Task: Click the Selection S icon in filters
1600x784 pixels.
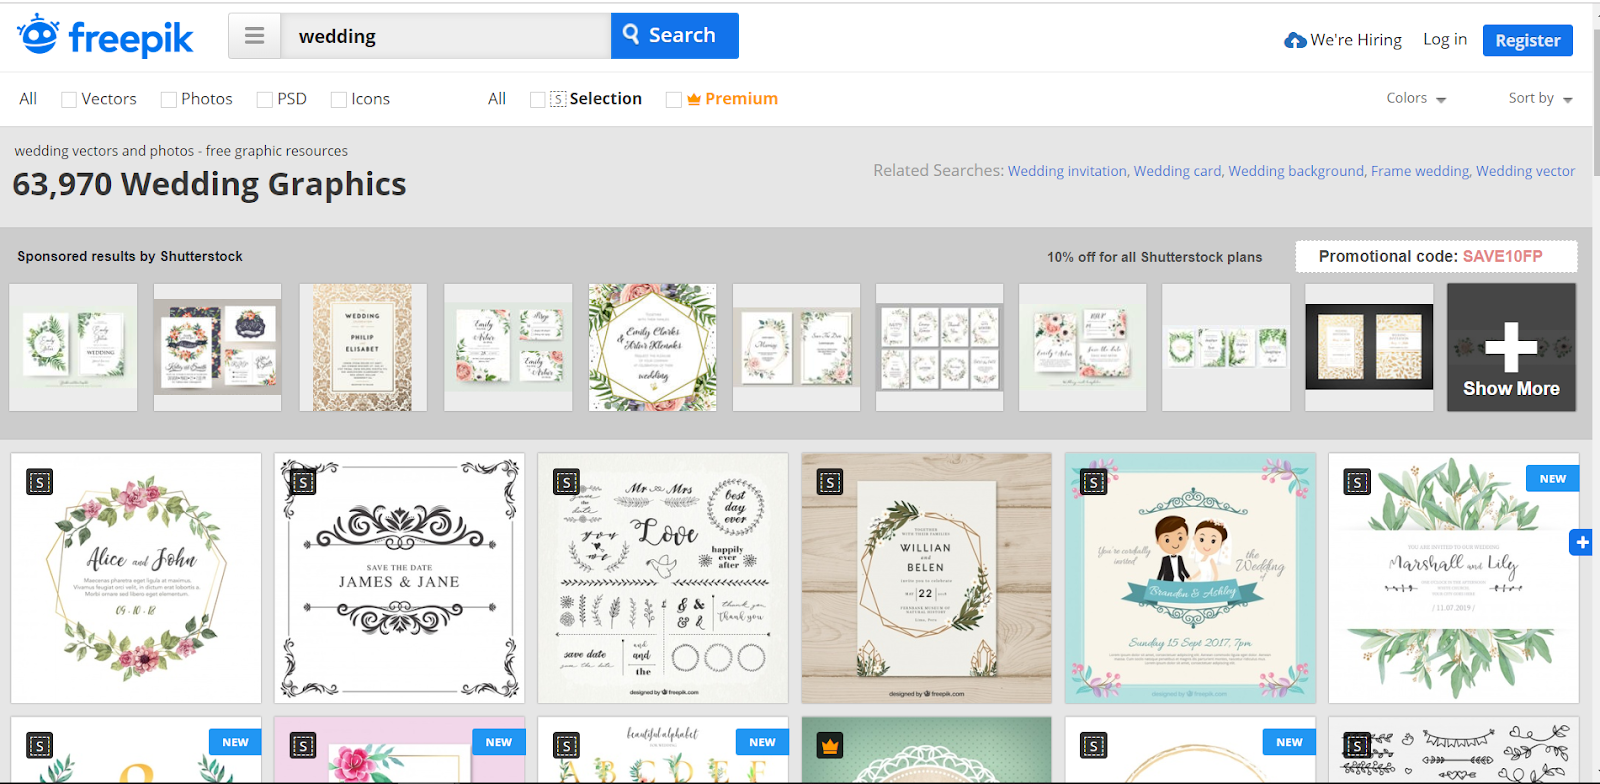Action: [558, 99]
